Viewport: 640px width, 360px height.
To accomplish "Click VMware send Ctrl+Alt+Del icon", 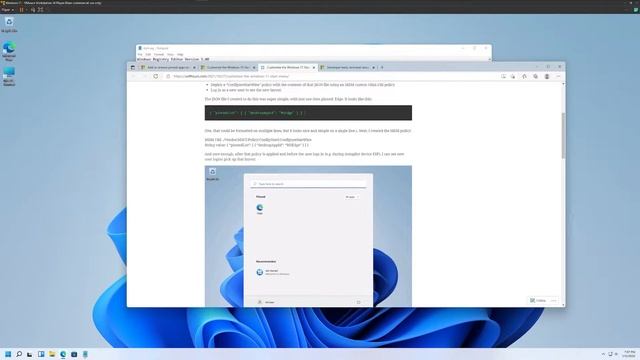I will tap(33, 9).
